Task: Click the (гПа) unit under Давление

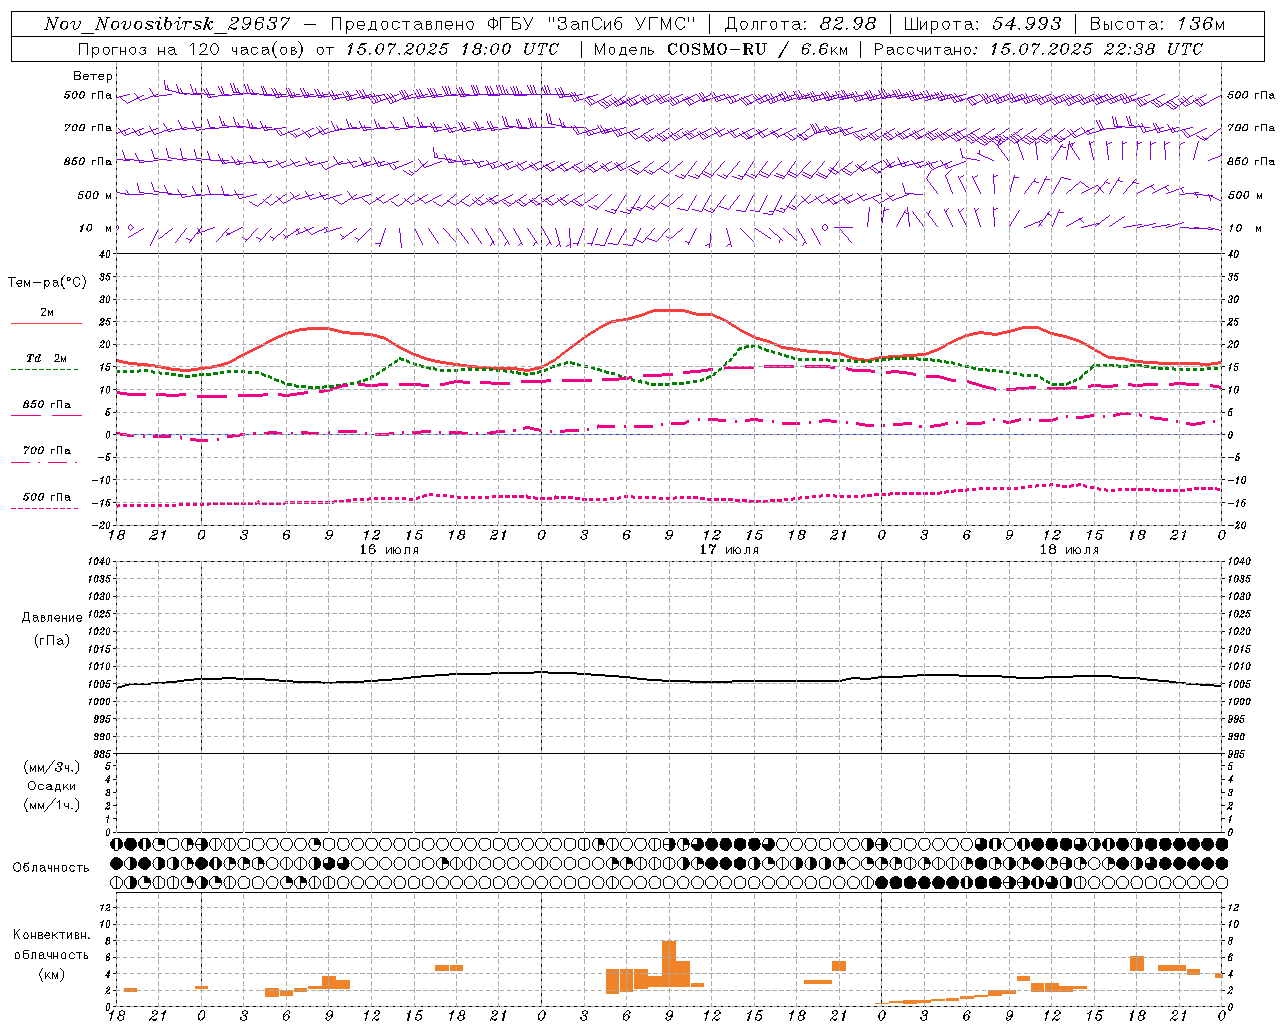Action: pos(52,640)
